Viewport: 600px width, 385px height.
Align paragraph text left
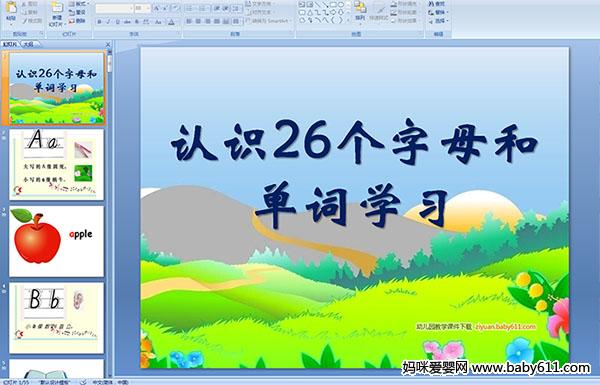[x=189, y=21]
